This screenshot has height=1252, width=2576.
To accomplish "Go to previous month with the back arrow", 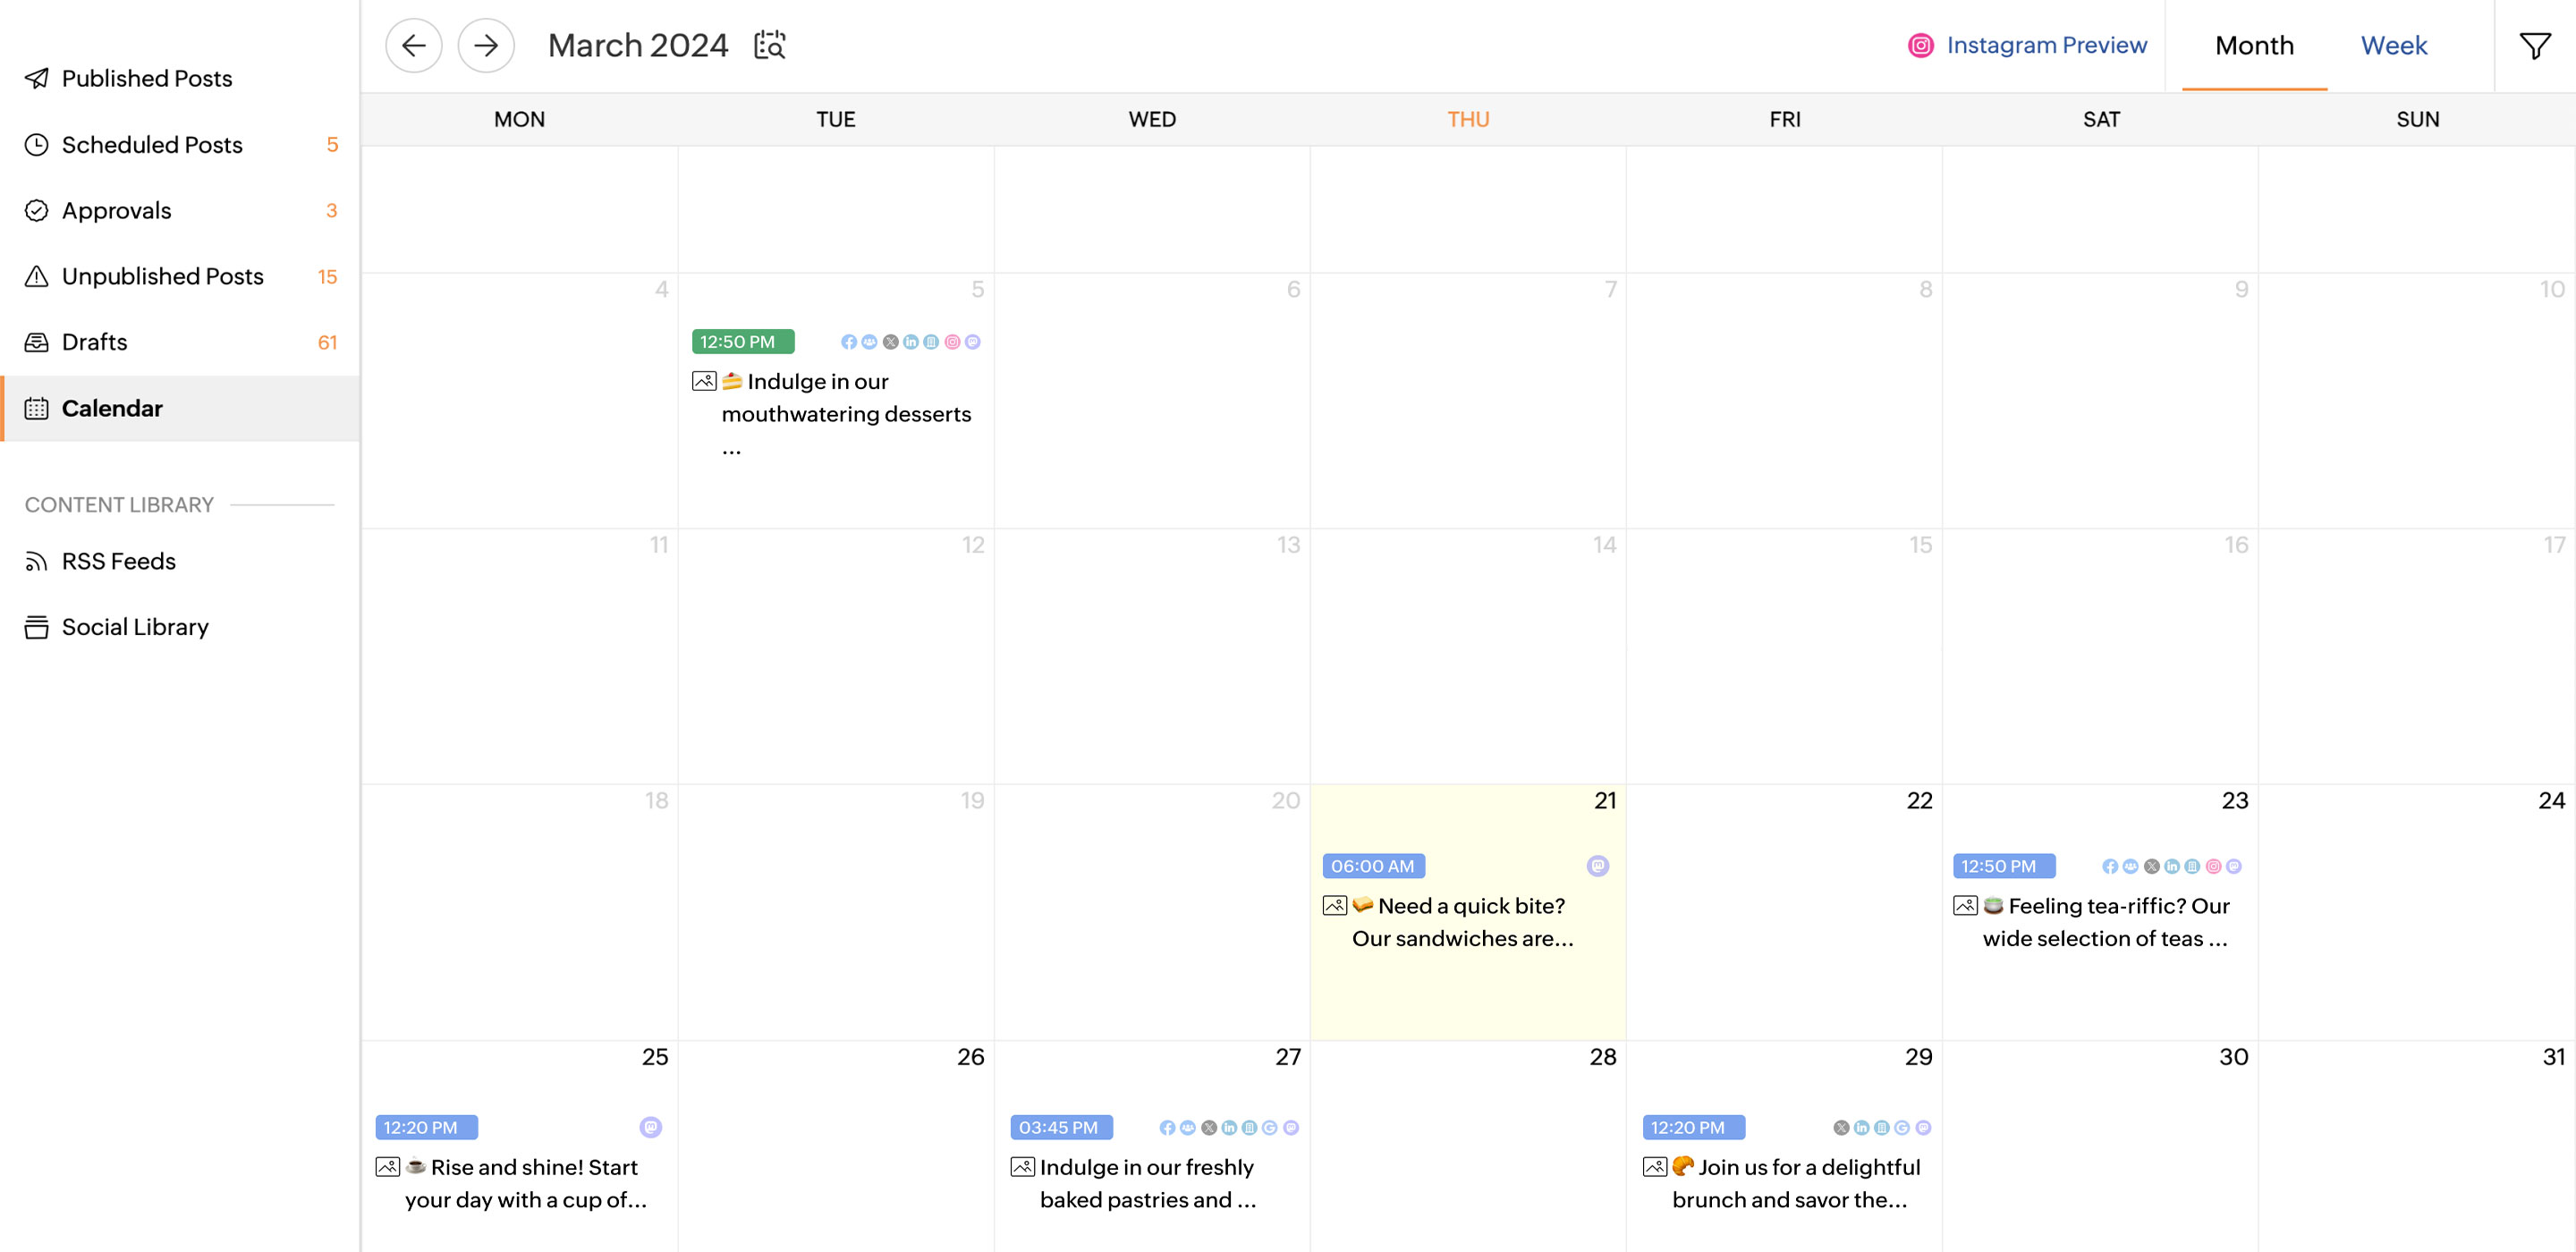I will (413, 45).
